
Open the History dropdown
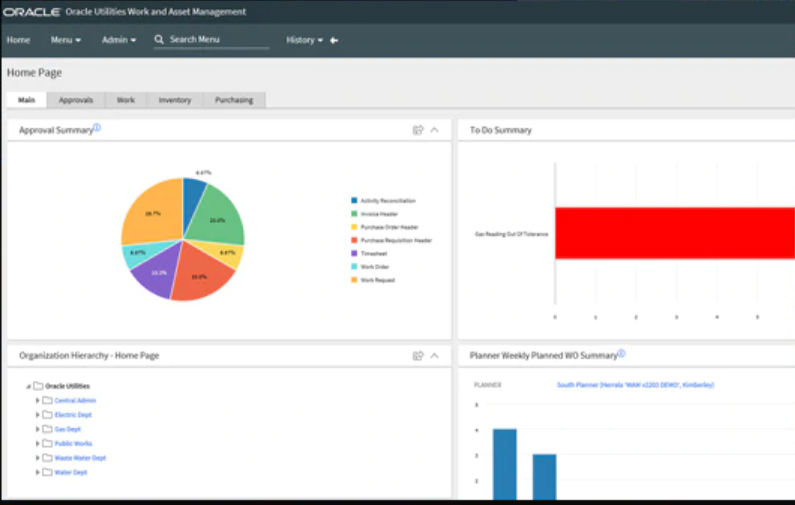click(x=304, y=40)
